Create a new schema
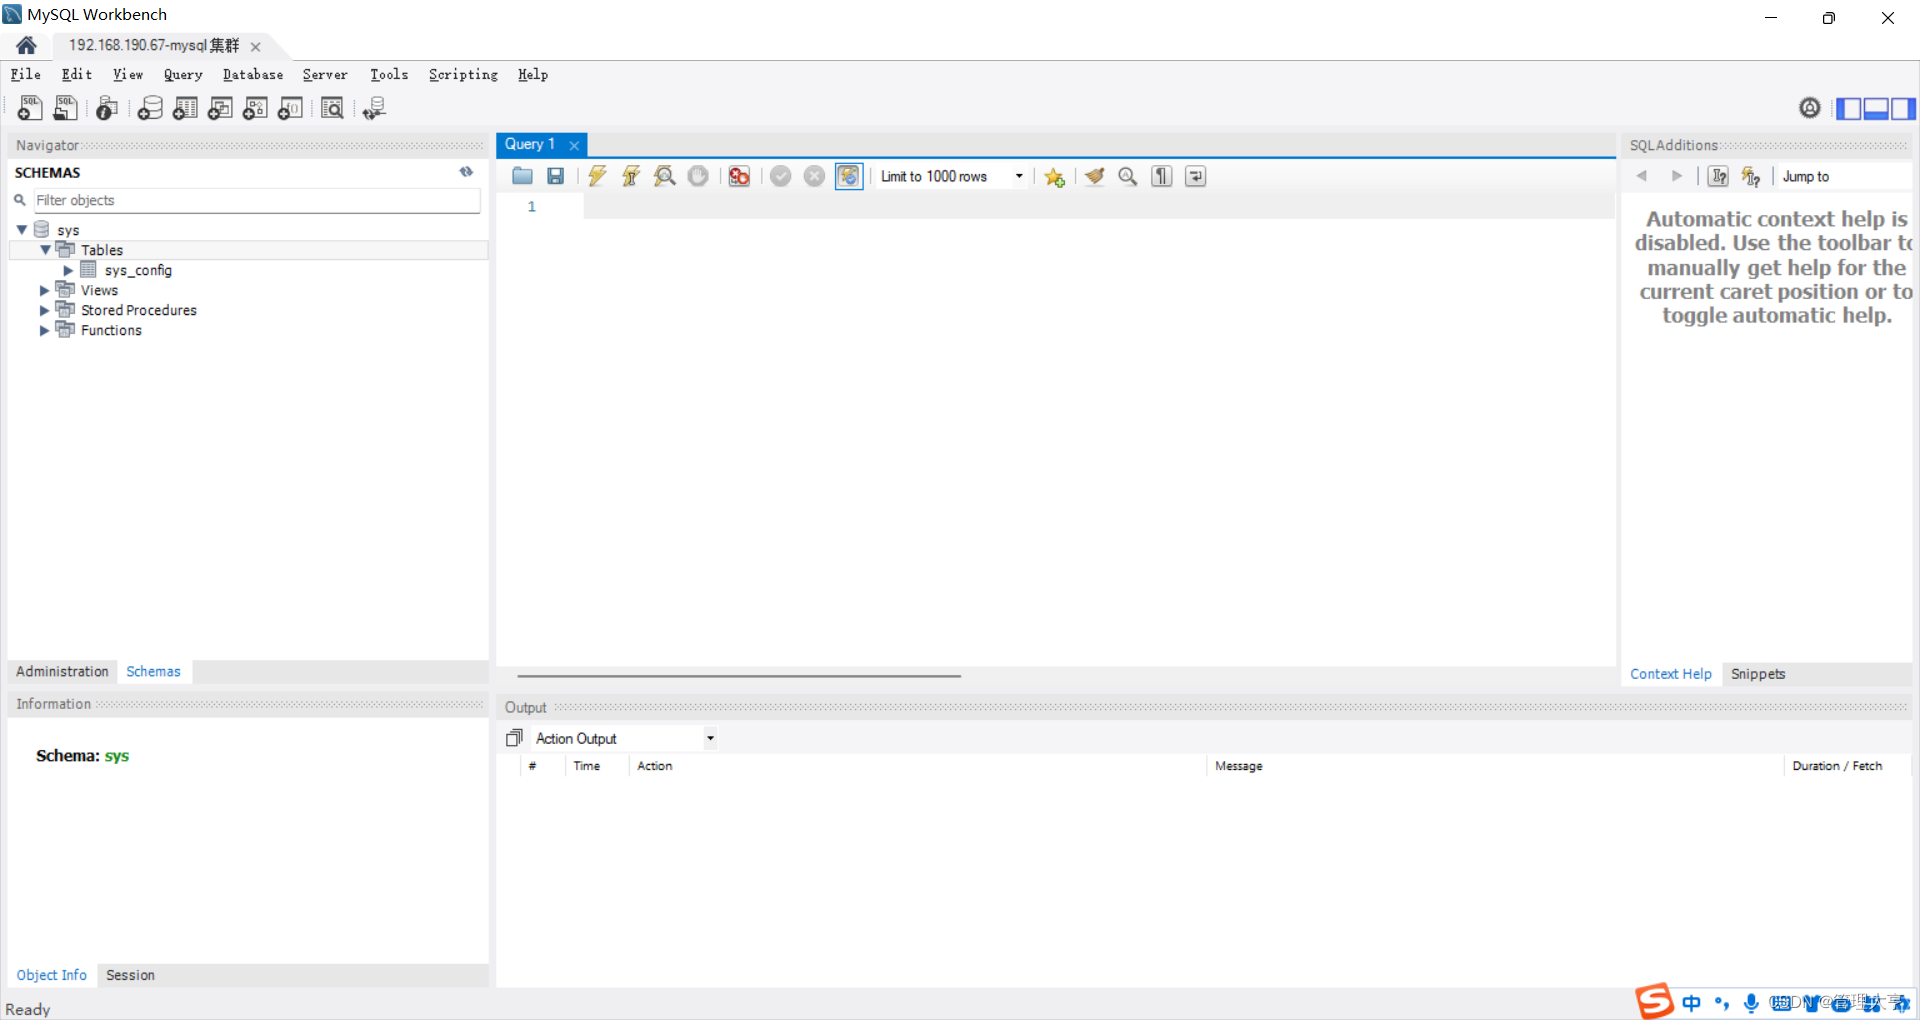This screenshot has width=1920, height=1020. click(x=149, y=108)
